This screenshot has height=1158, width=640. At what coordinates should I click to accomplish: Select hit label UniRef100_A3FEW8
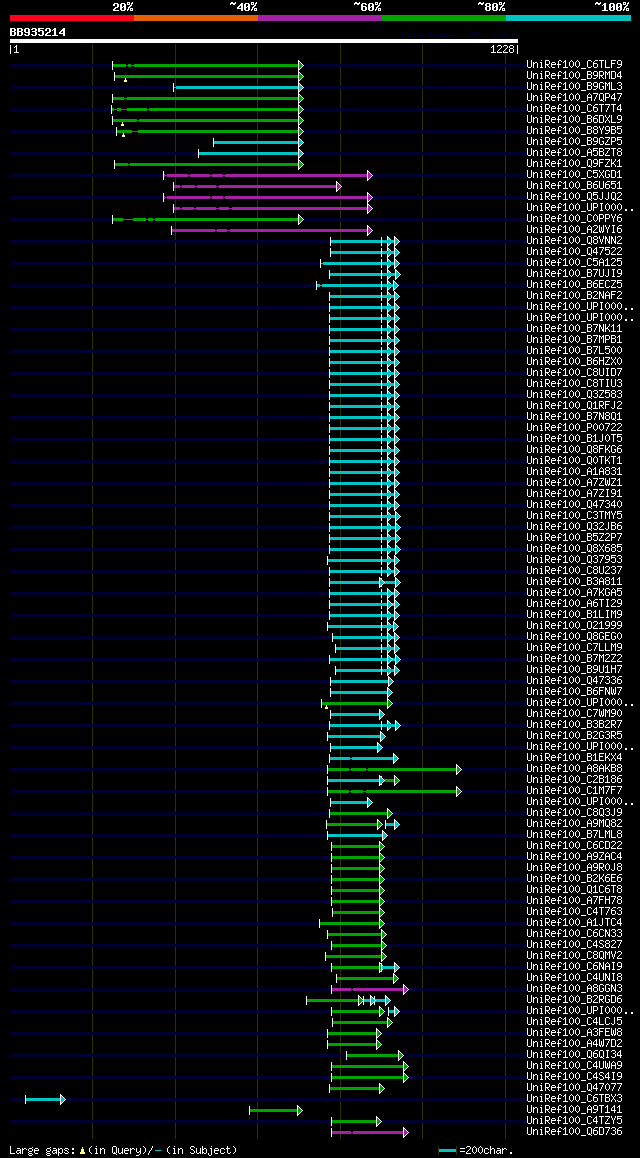[574, 1032]
